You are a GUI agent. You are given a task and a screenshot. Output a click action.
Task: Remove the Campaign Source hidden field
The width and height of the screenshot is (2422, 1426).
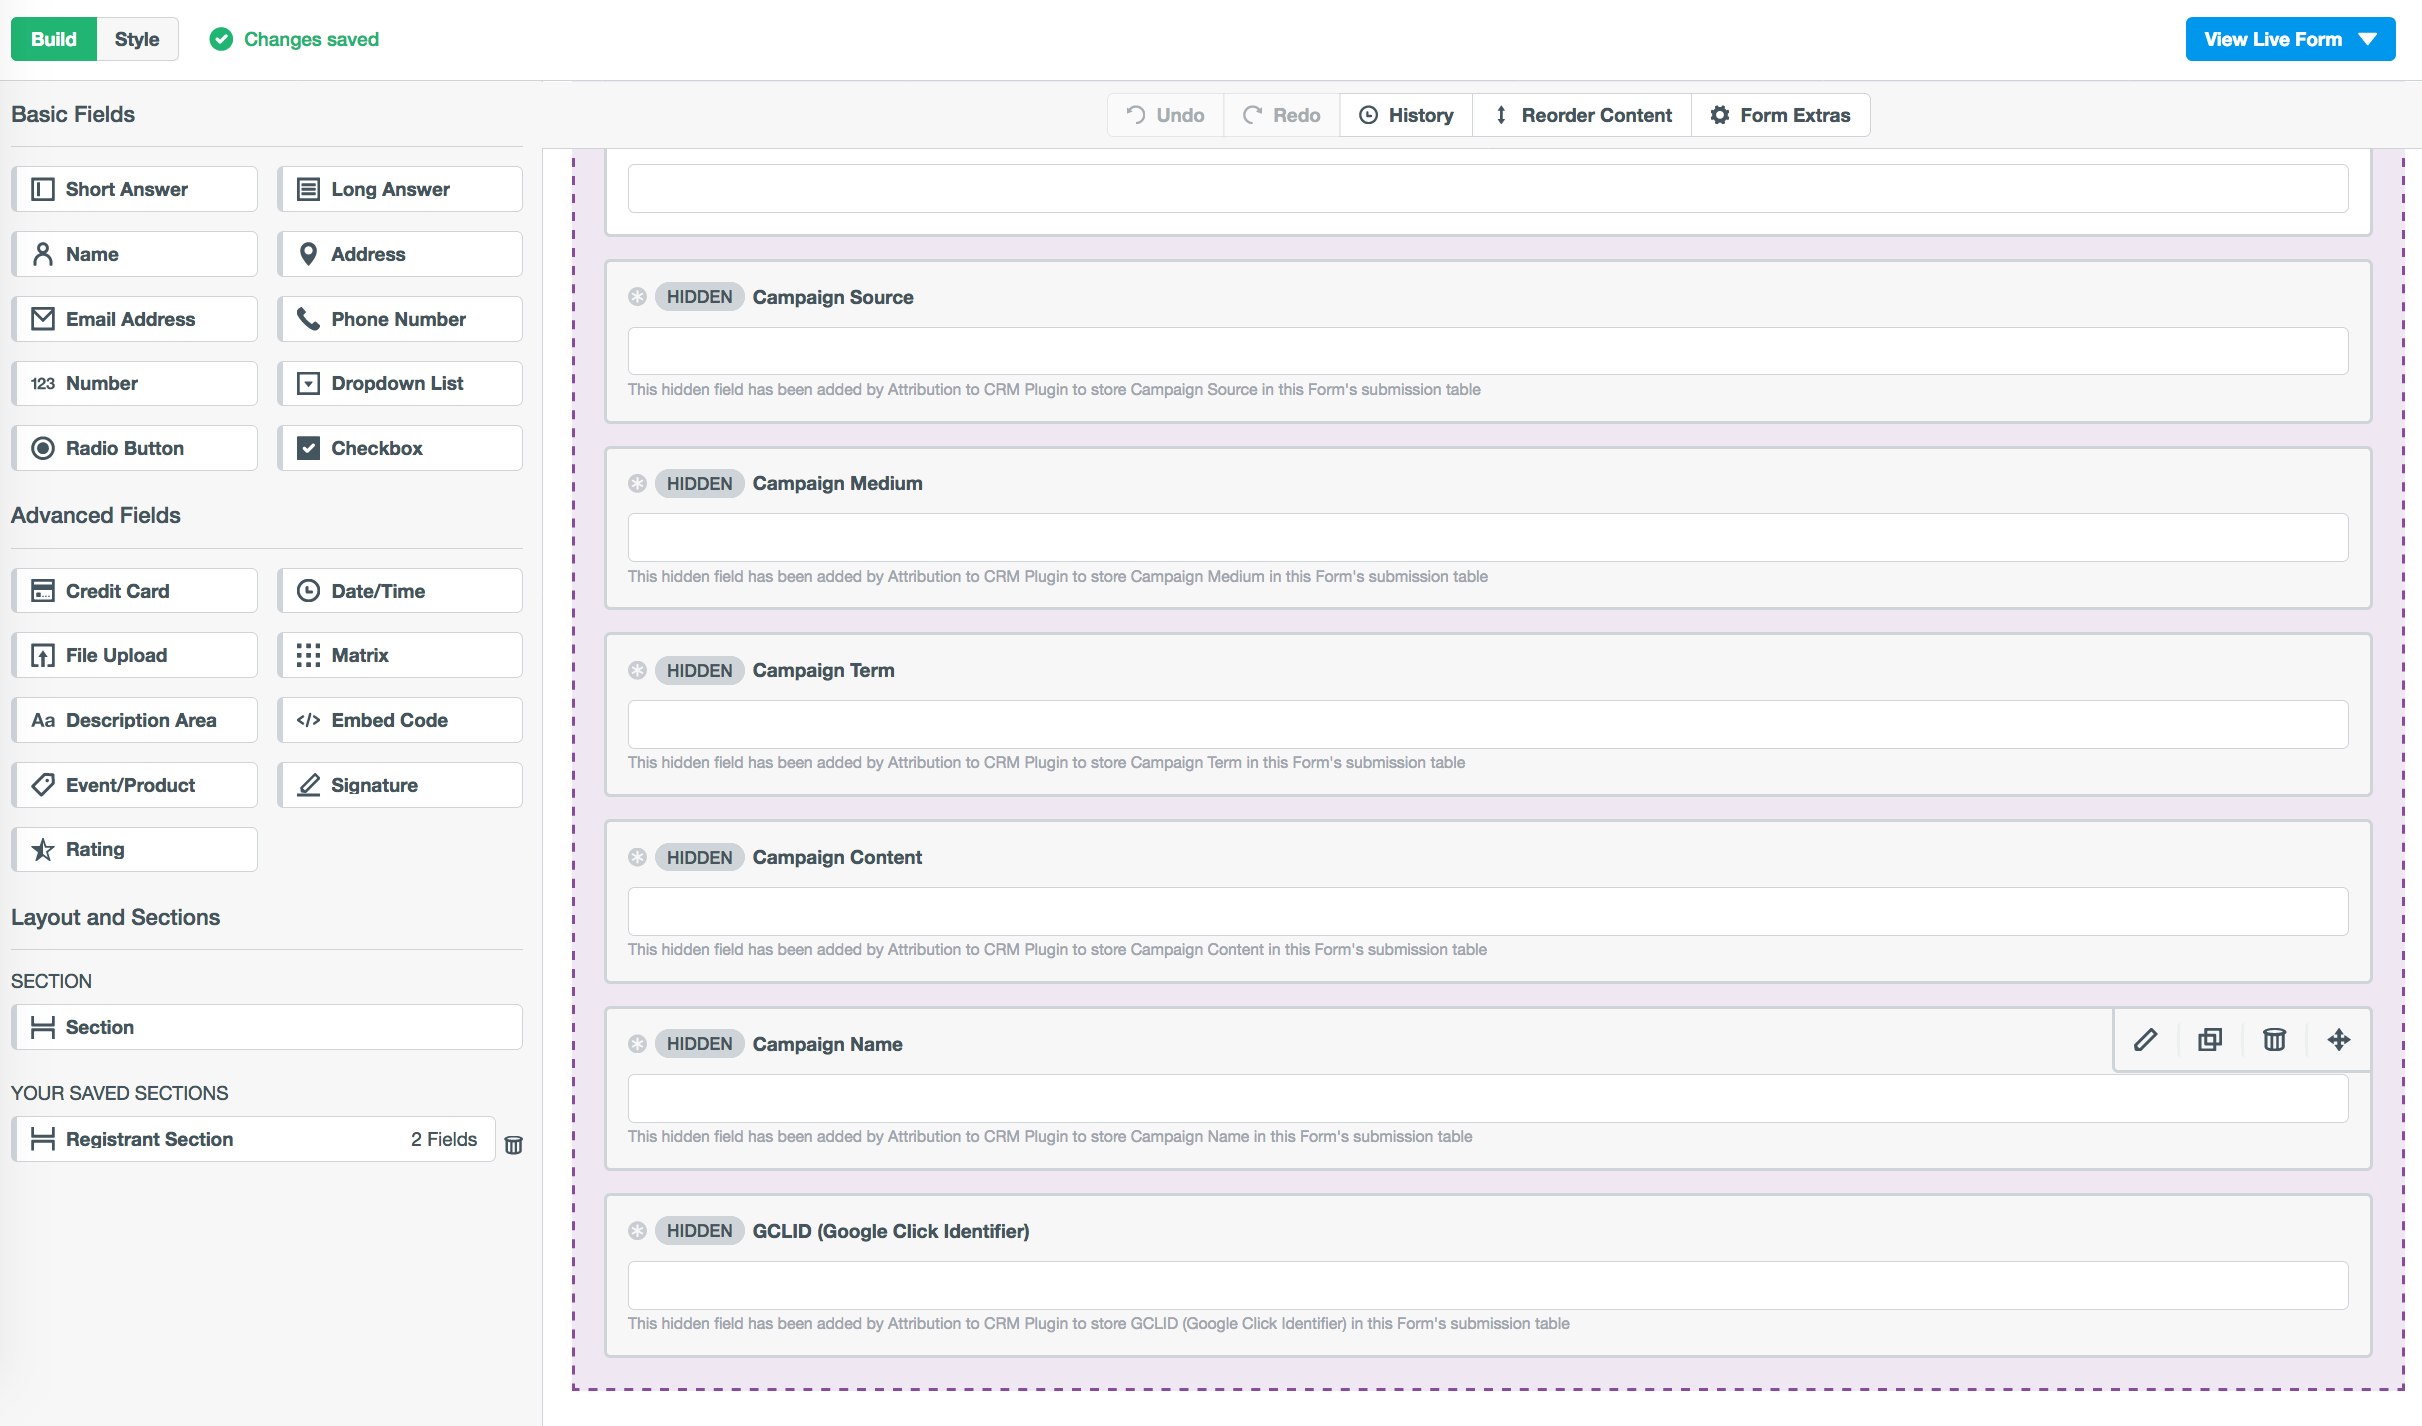637,296
